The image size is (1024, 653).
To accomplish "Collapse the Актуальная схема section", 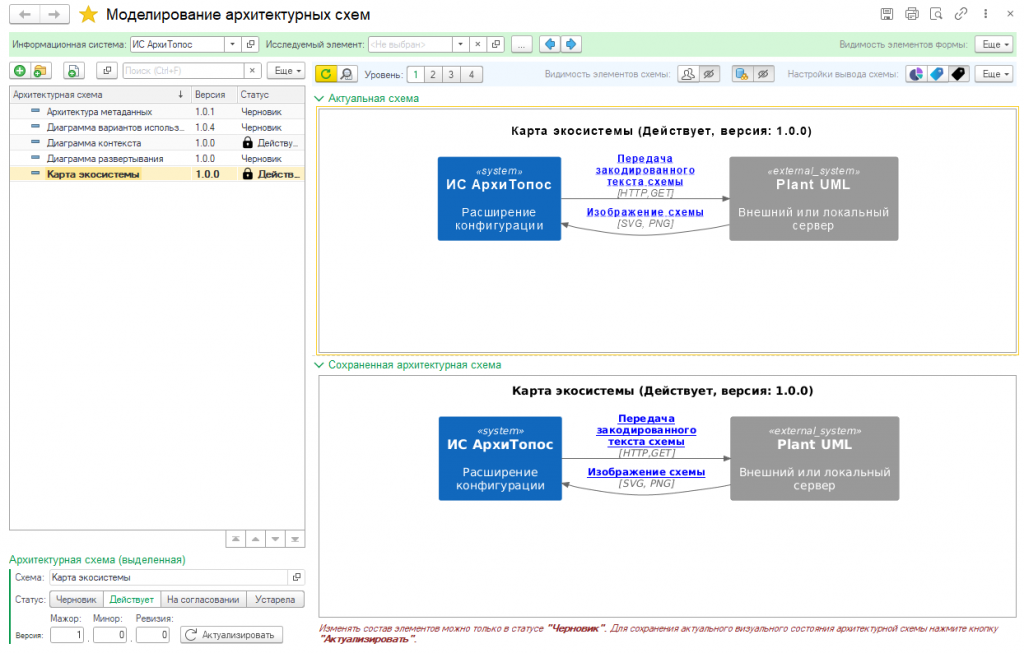I will click(x=319, y=99).
